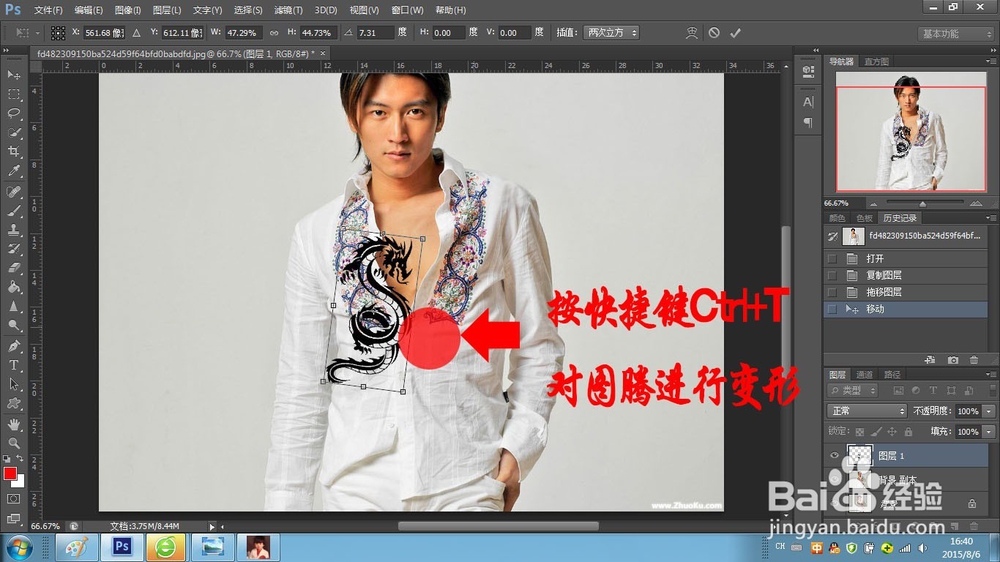Commit the transform with the checkmark

[735, 33]
